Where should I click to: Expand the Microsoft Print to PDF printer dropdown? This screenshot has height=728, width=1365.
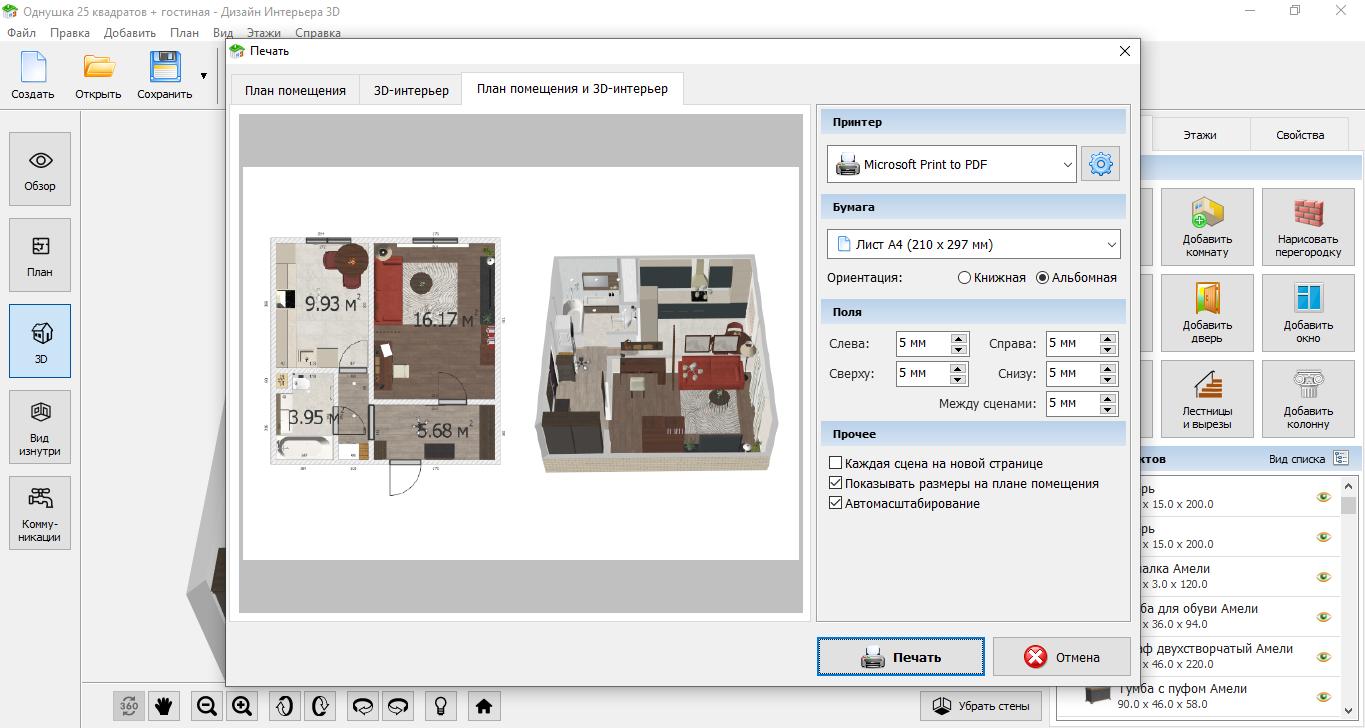951,164
